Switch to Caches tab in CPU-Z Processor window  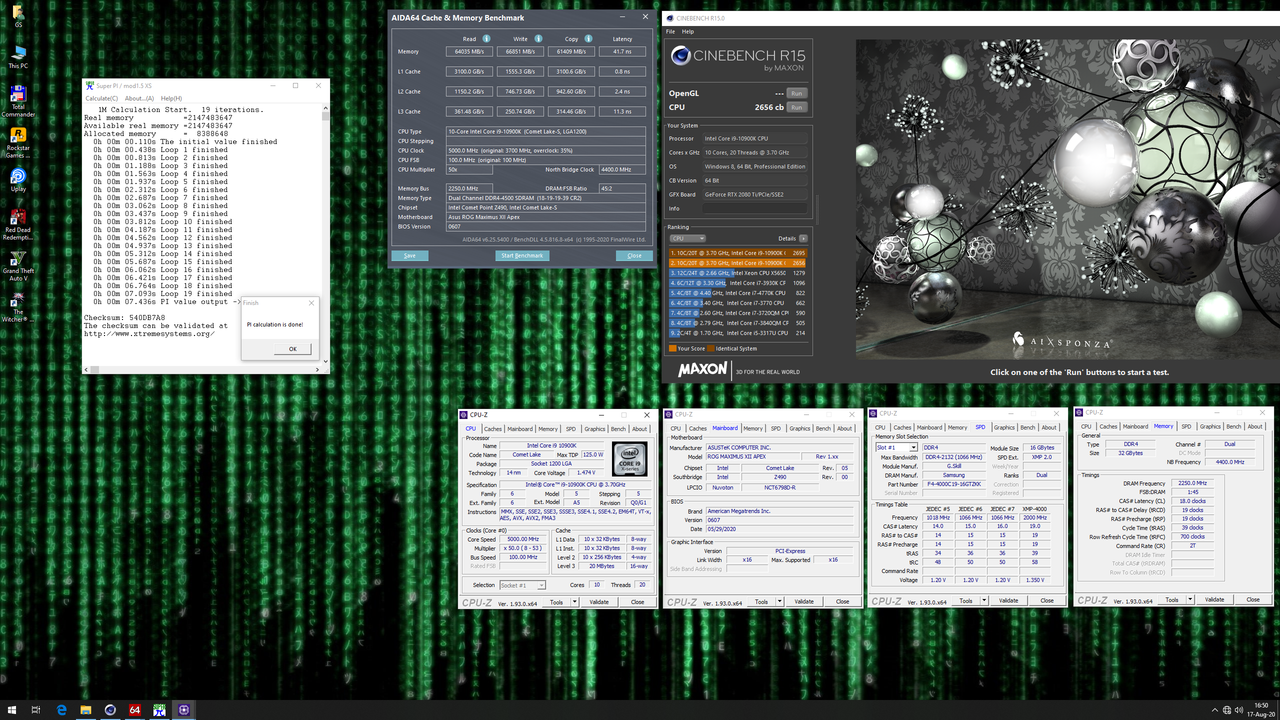pos(493,429)
